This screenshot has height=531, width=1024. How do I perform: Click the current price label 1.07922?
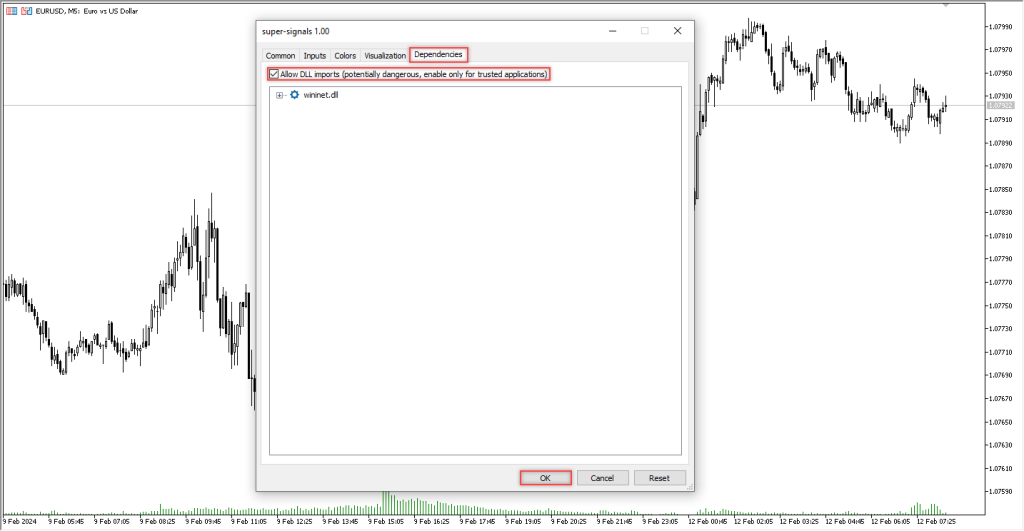(1000, 105)
